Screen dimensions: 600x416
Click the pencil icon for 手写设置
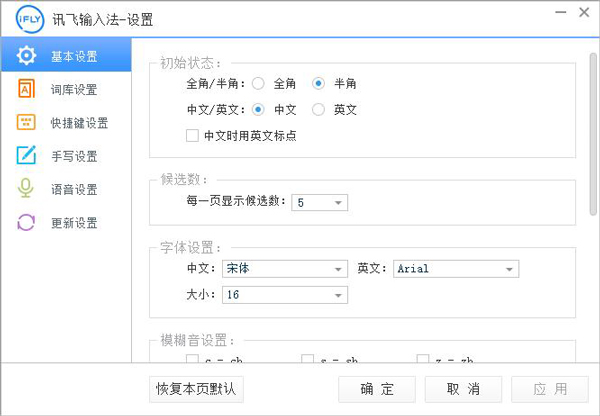(x=26, y=155)
